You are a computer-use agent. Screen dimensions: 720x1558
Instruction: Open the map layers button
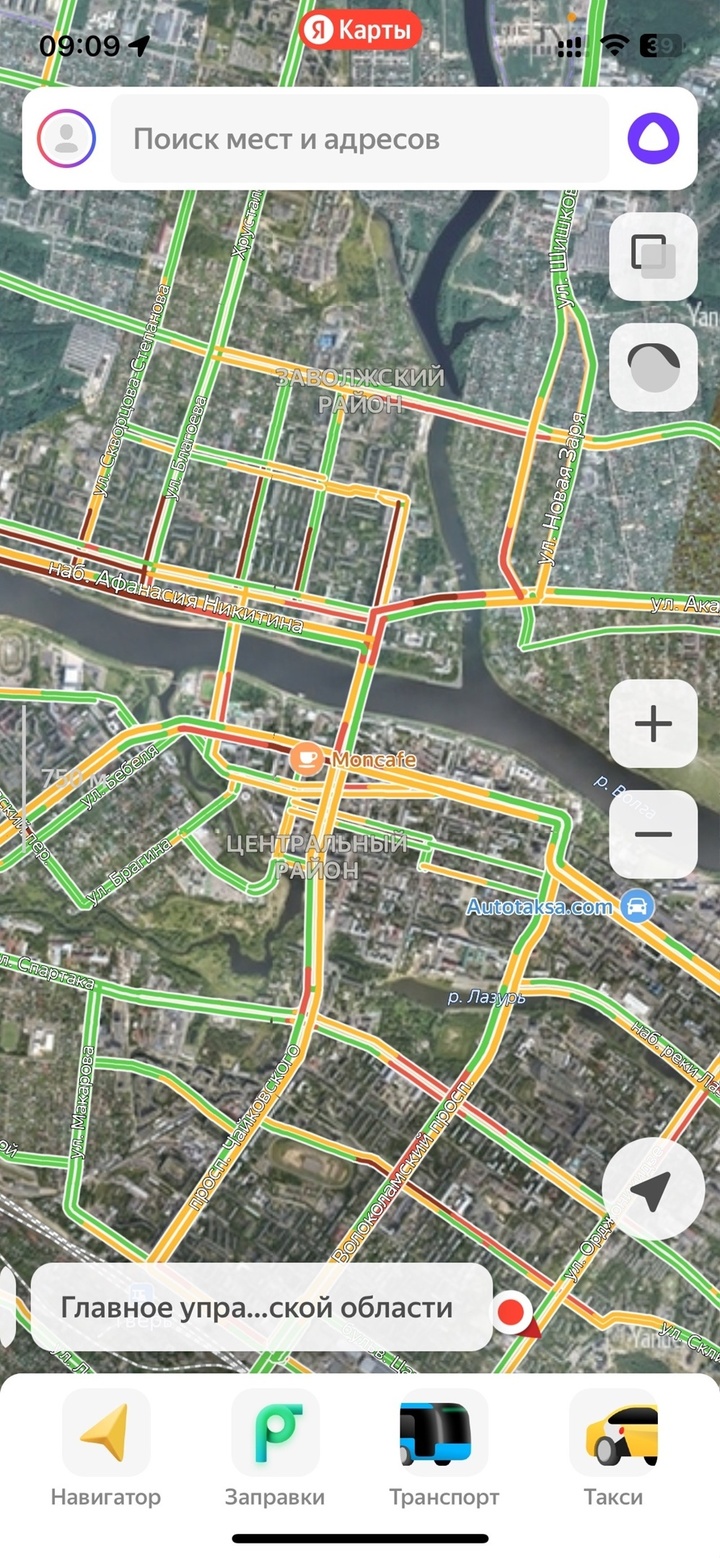(653, 256)
